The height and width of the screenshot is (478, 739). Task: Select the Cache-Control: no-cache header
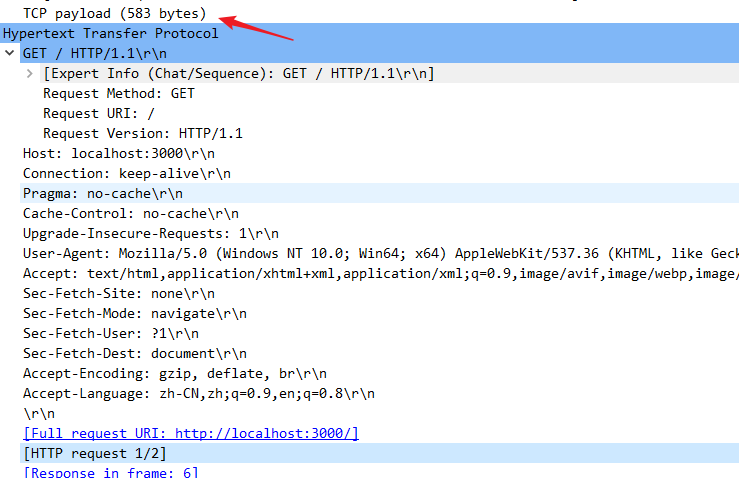coord(130,213)
